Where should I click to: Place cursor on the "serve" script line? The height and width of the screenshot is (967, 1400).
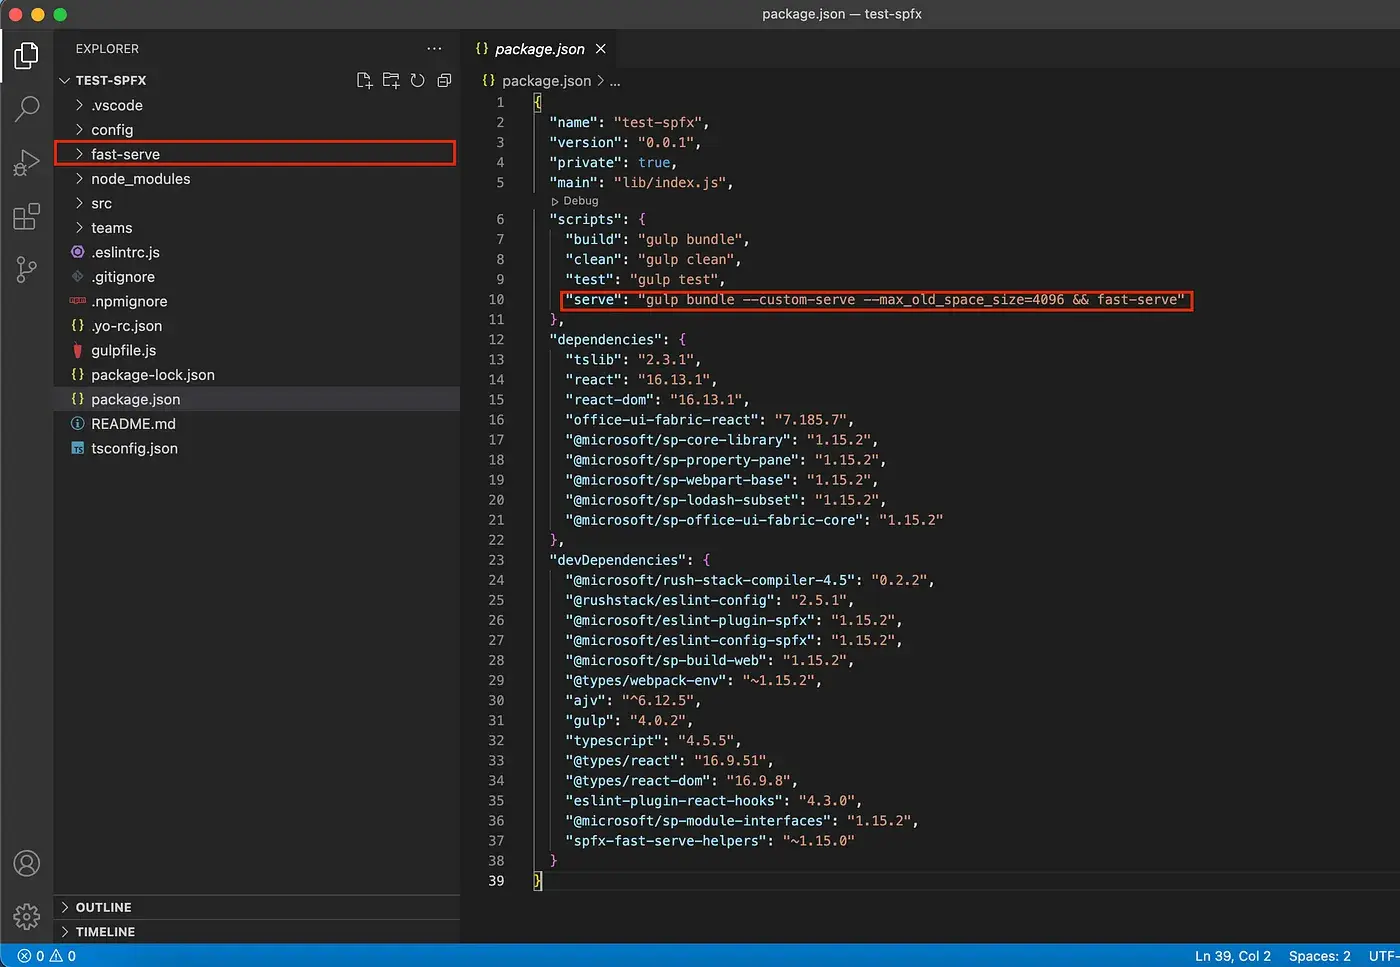[878, 300]
